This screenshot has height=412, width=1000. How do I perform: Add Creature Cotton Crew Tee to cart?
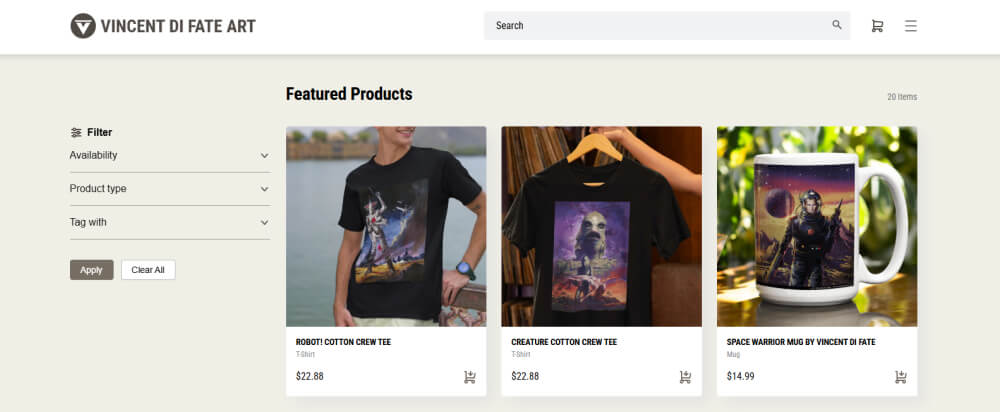(x=685, y=377)
